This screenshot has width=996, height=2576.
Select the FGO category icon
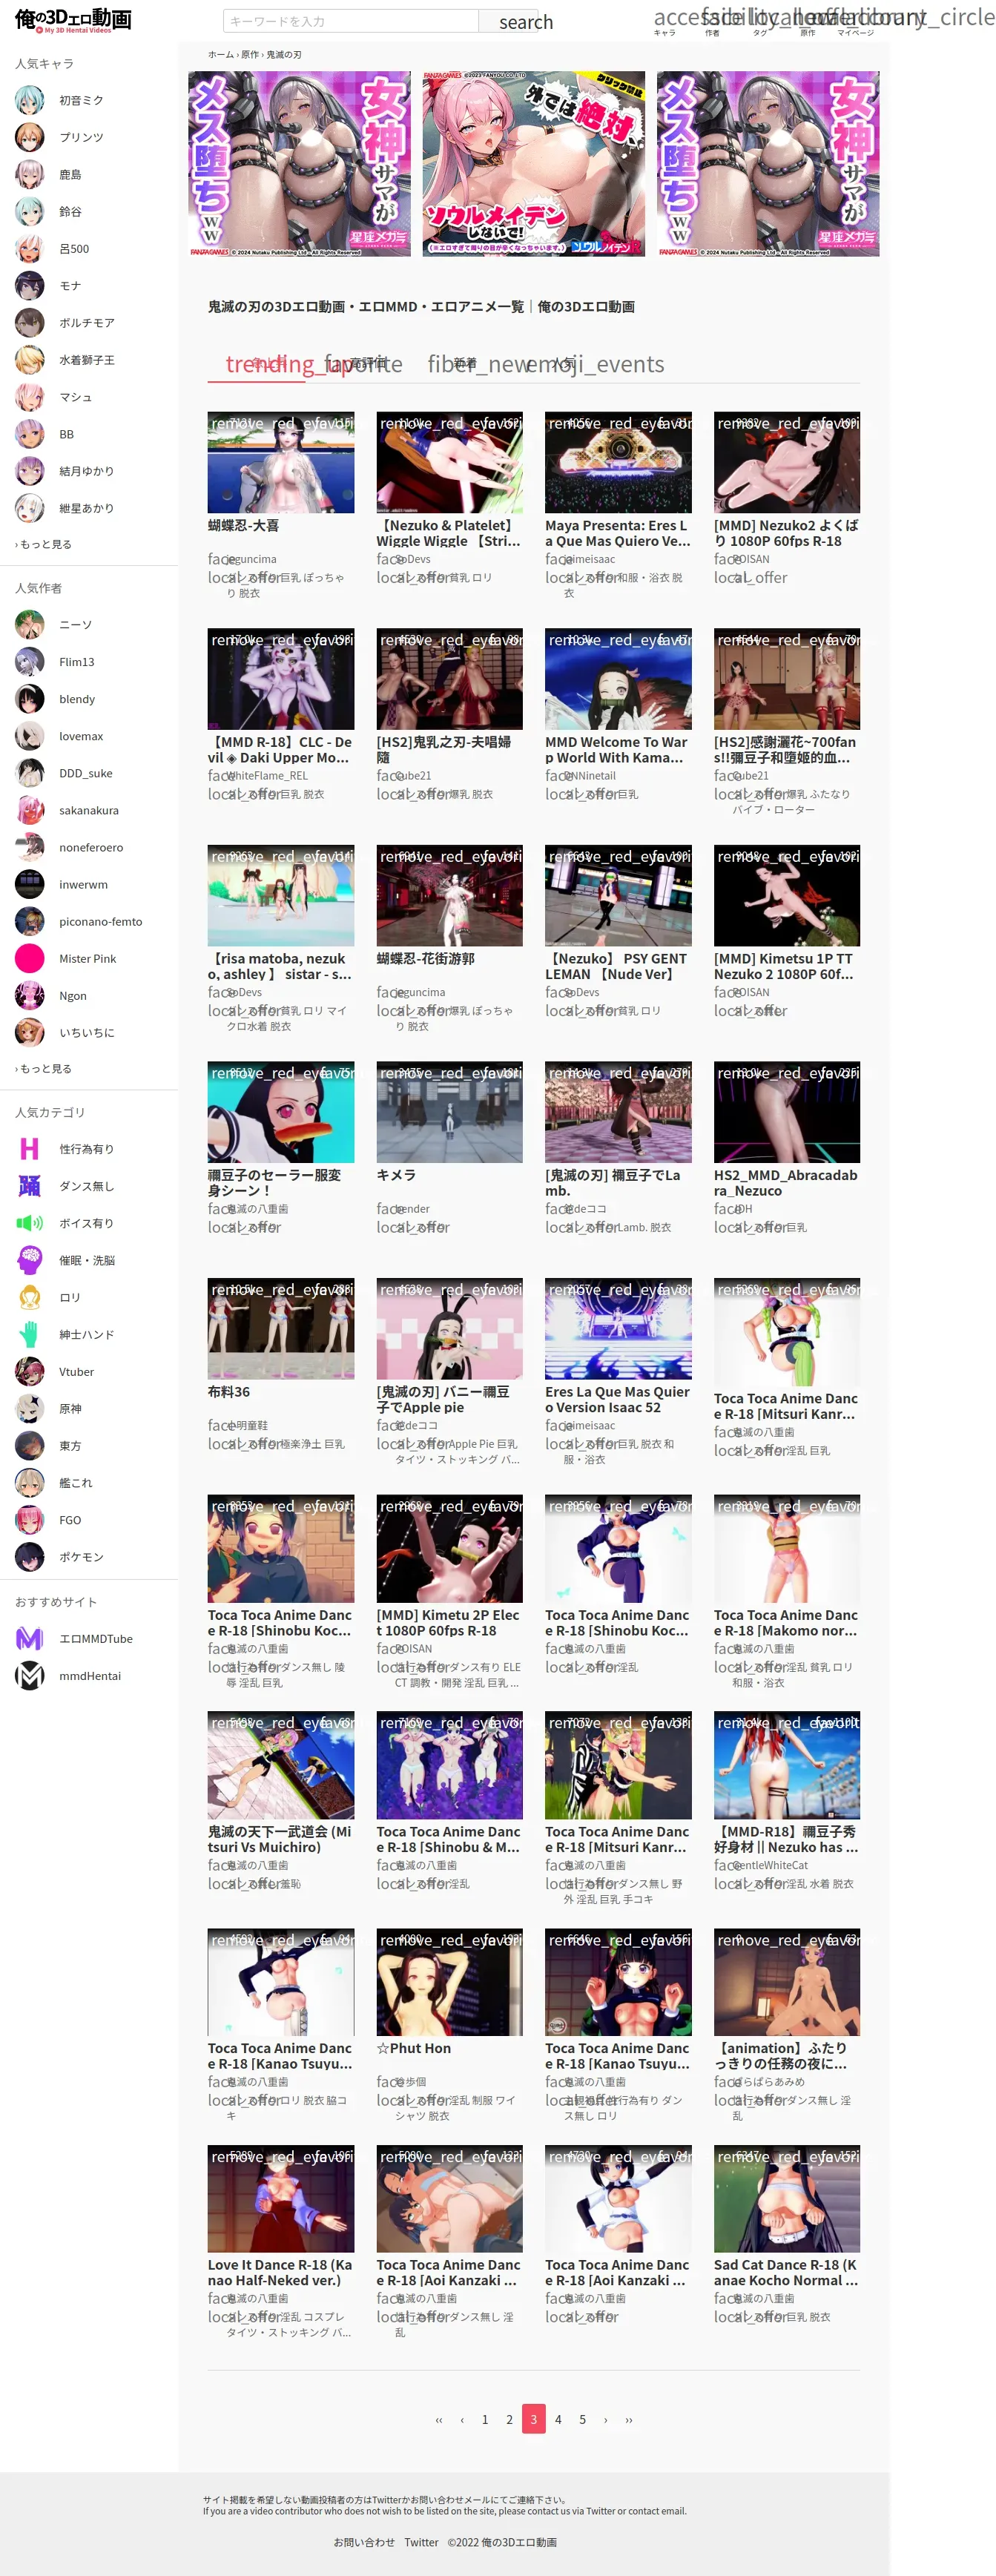[x=29, y=1520]
